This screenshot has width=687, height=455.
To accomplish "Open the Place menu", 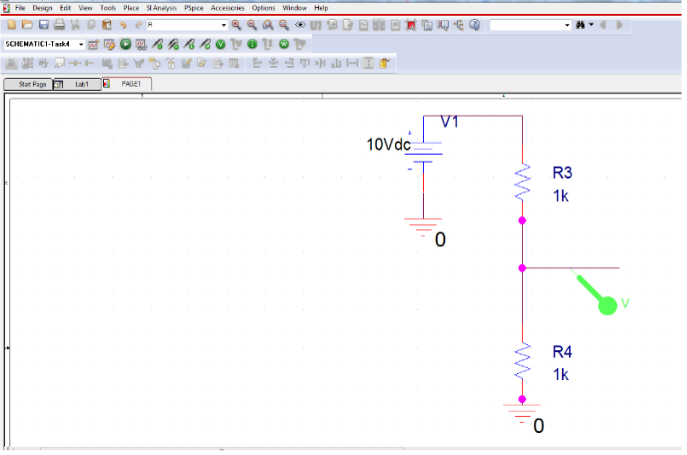I will click(131, 7).
